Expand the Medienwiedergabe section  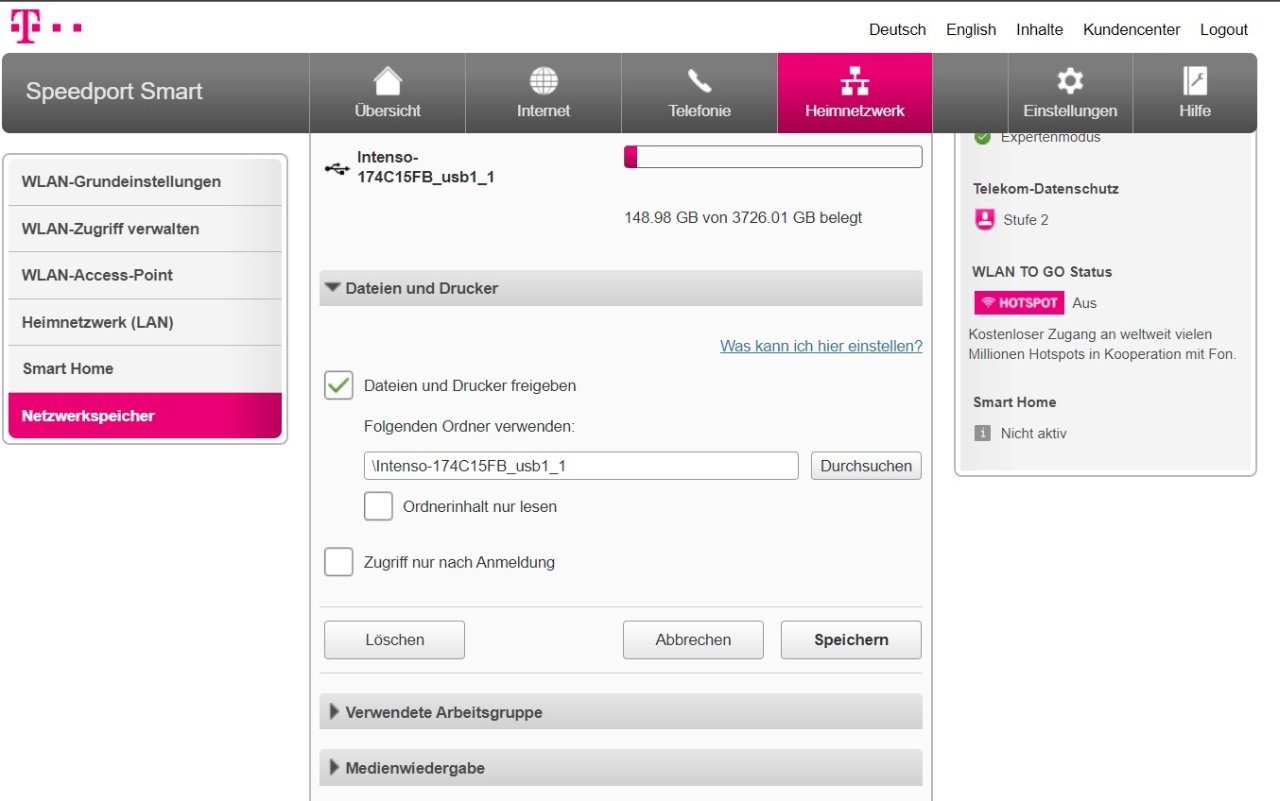click(620, 768)
